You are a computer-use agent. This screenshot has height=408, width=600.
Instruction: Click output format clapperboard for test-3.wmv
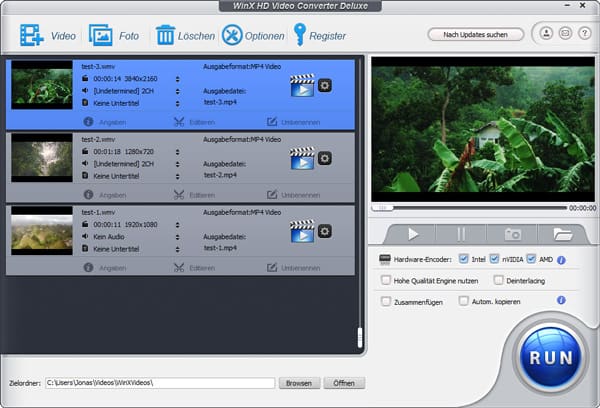[302, 85]
